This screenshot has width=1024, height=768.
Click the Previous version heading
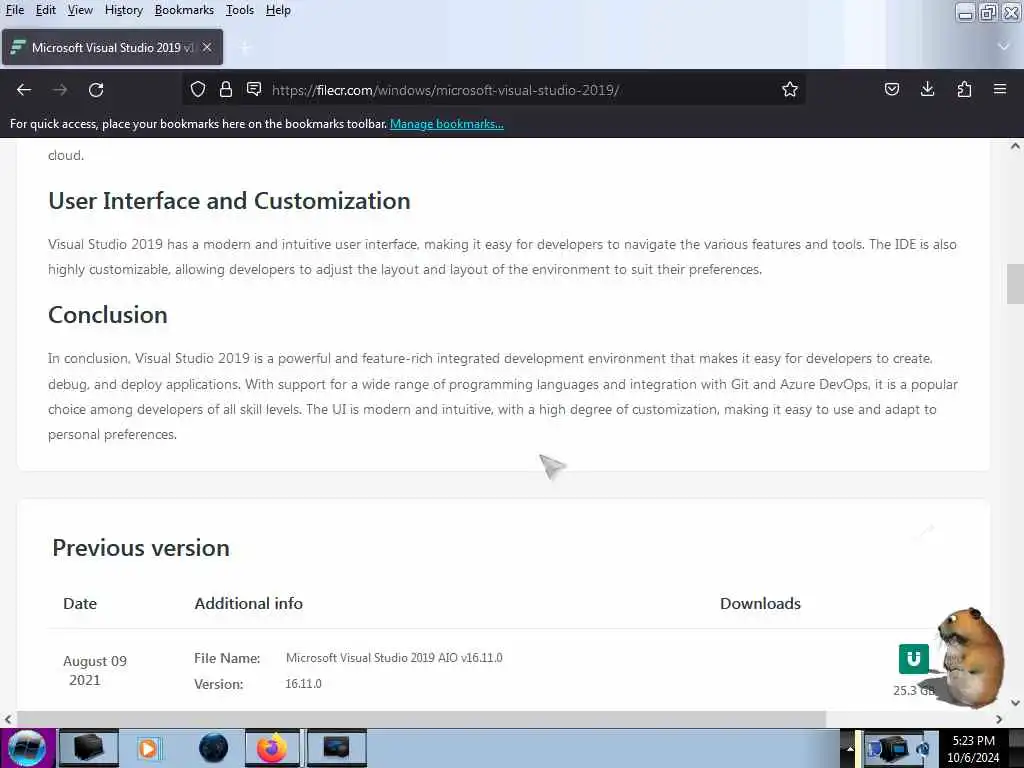click(x=141, y=548)
